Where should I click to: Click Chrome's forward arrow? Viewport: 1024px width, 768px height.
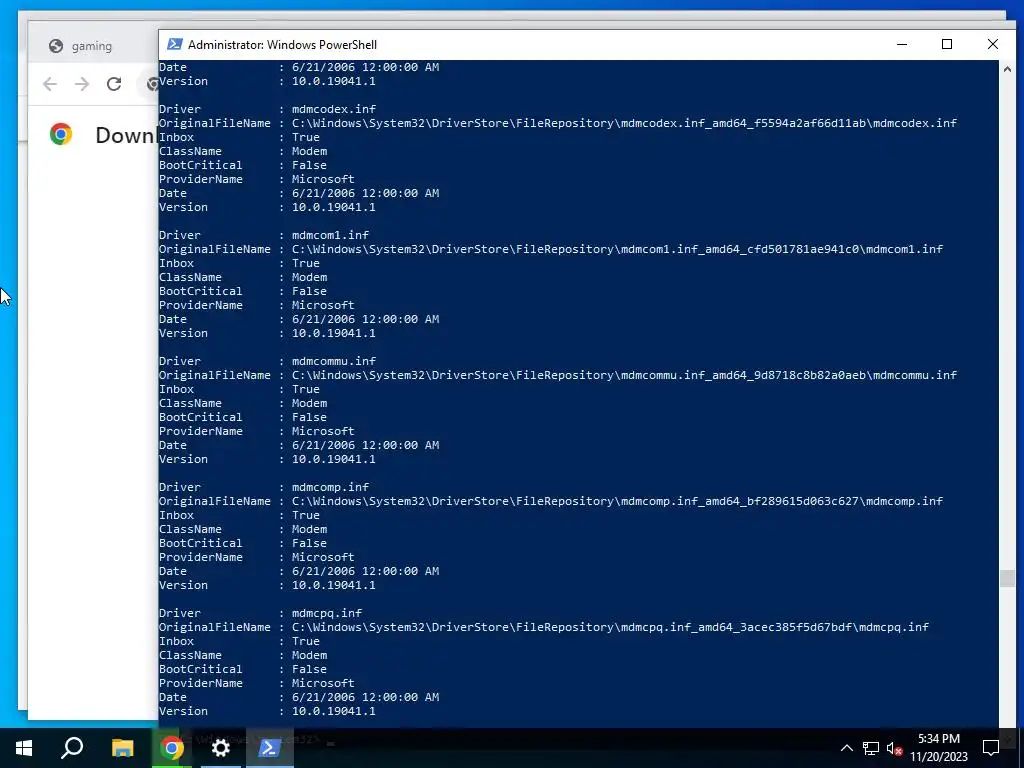82,84
